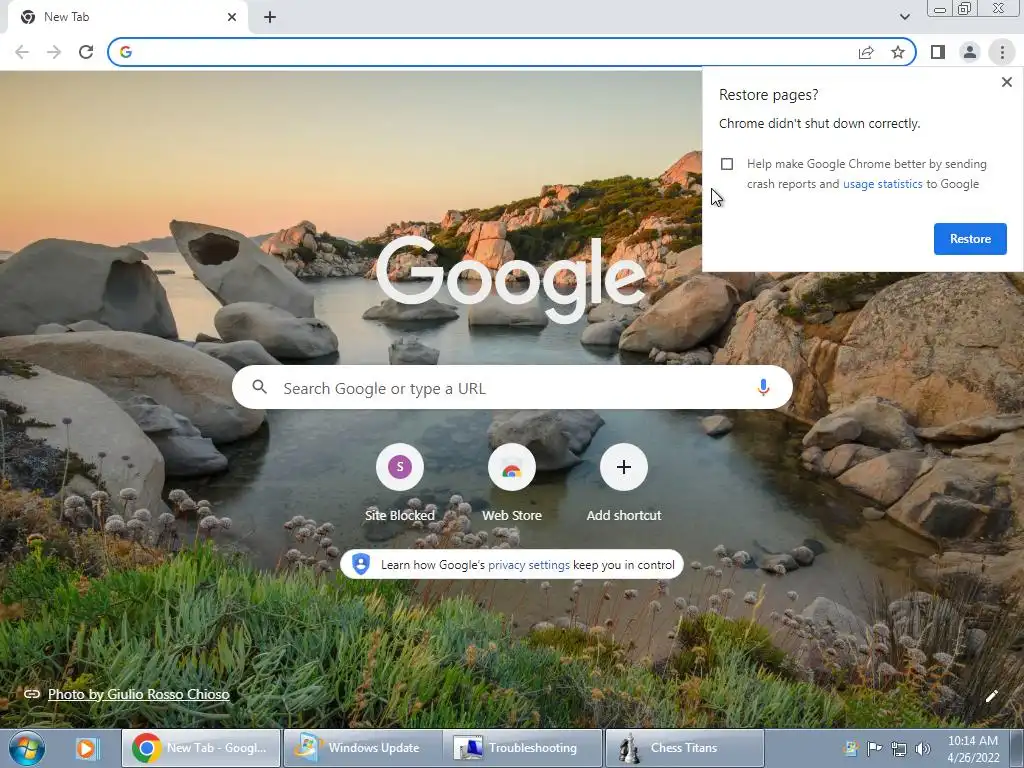The image size is (1024, 768).
Task: Open the clock showing 10:14 AM
Action: 973,749
